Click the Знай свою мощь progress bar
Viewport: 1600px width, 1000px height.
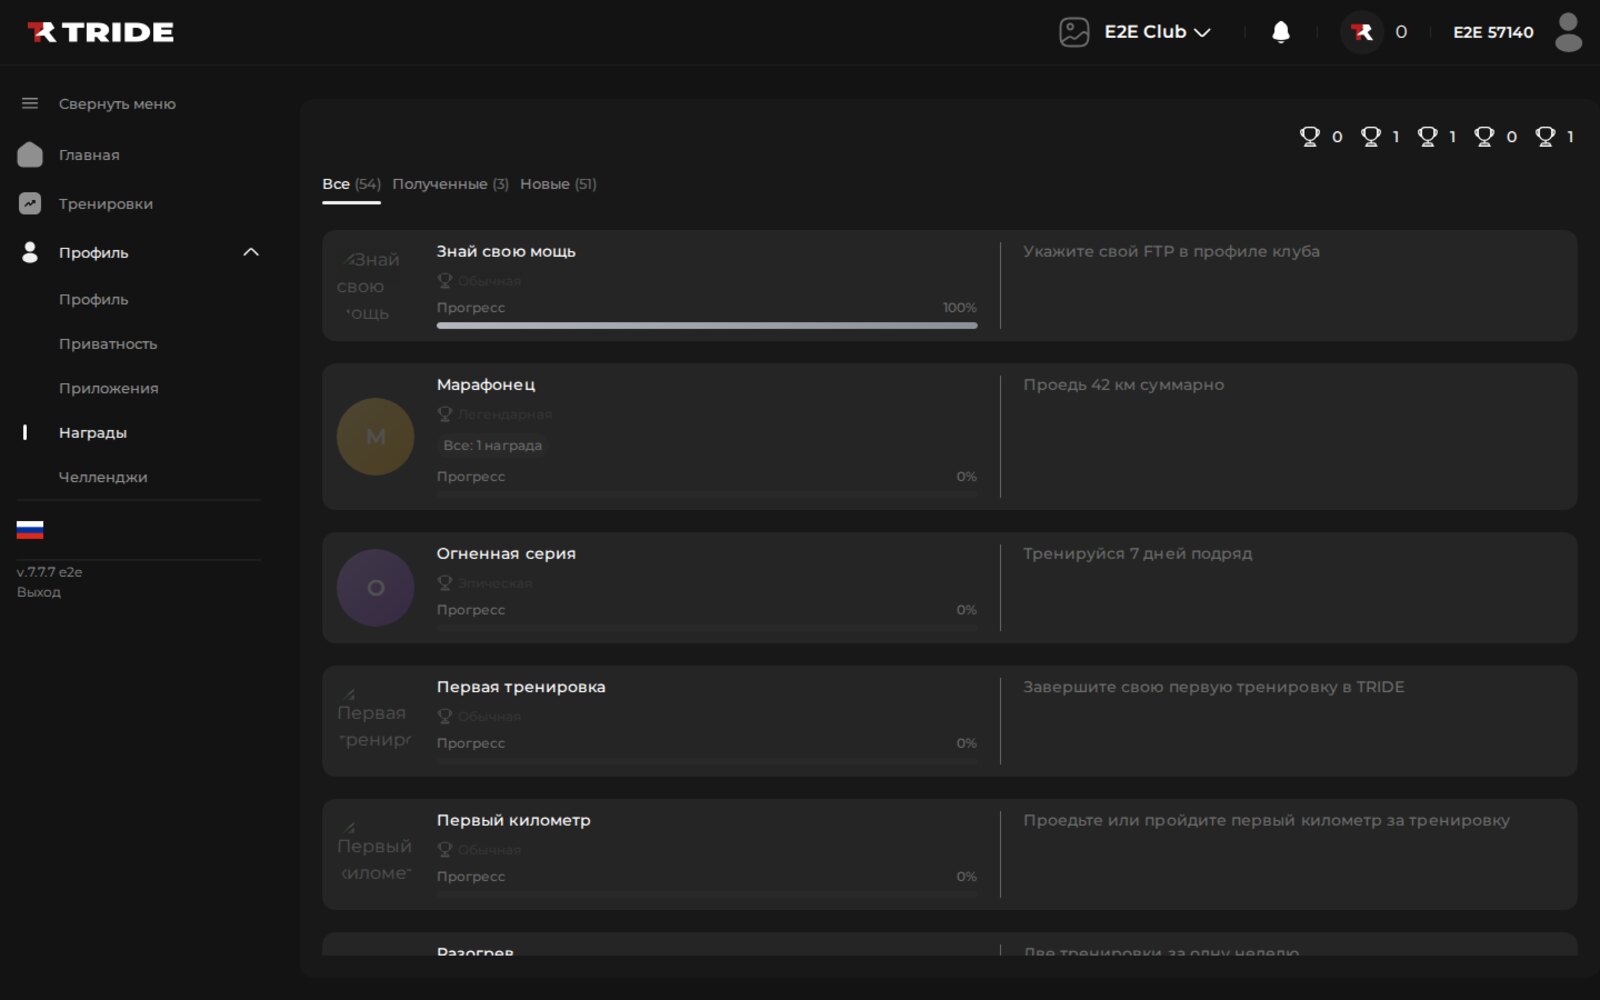tap(707, 325)
